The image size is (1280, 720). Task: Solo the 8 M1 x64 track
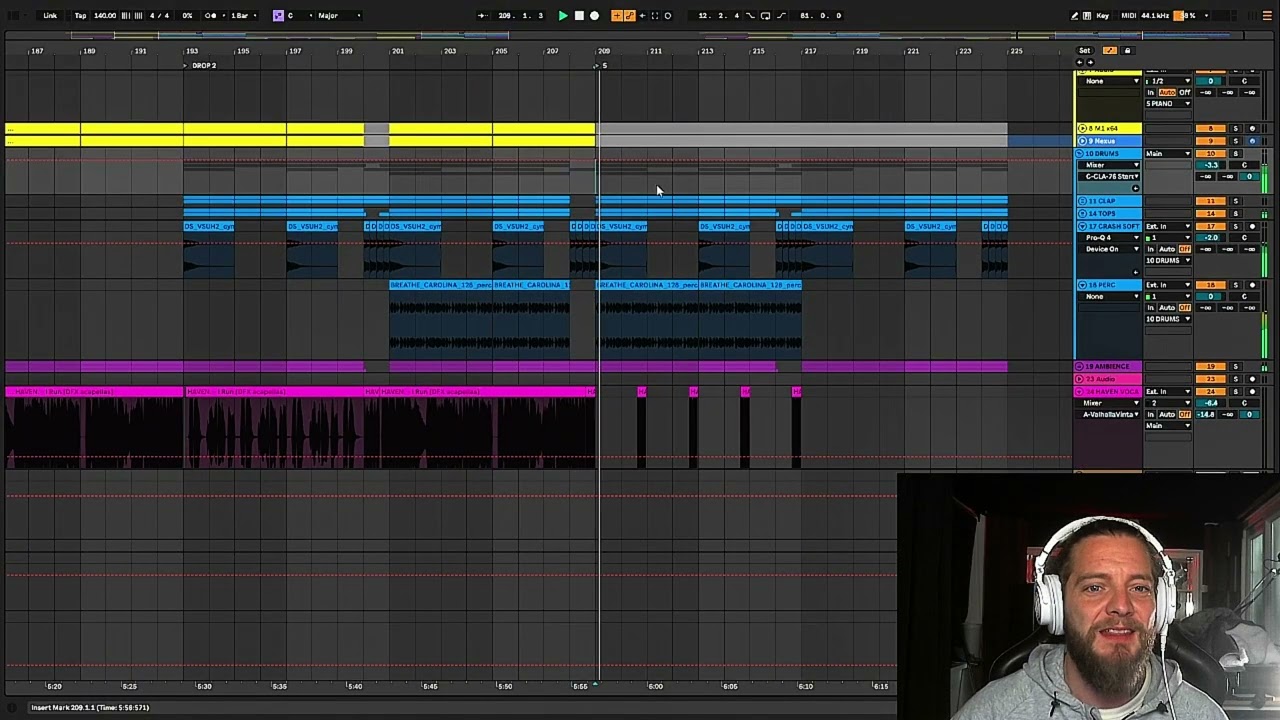tap(1235, 128)
